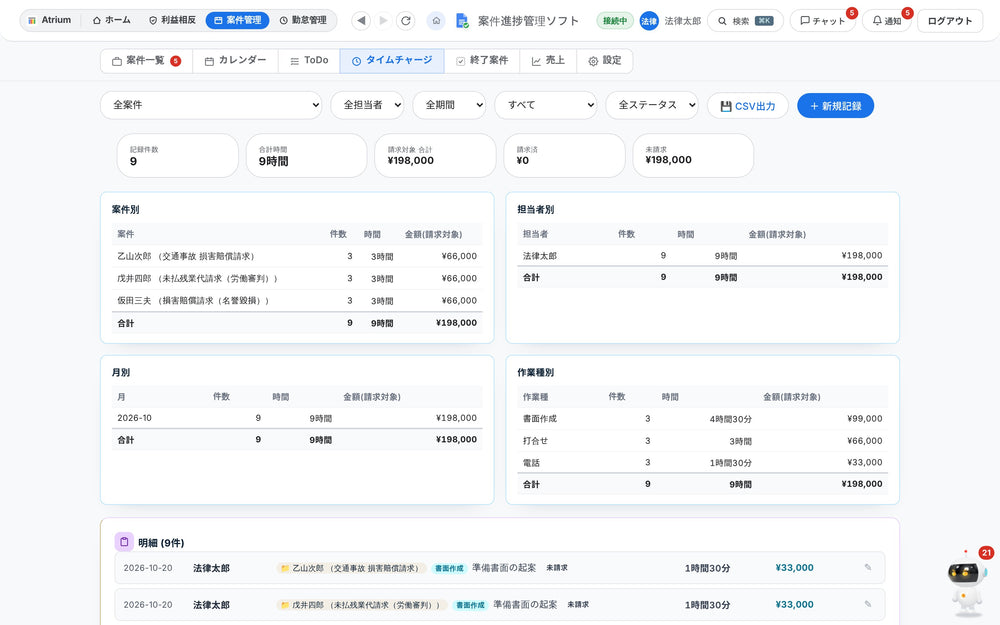Expand the 全ステータス dropdown

click(652, 105)
